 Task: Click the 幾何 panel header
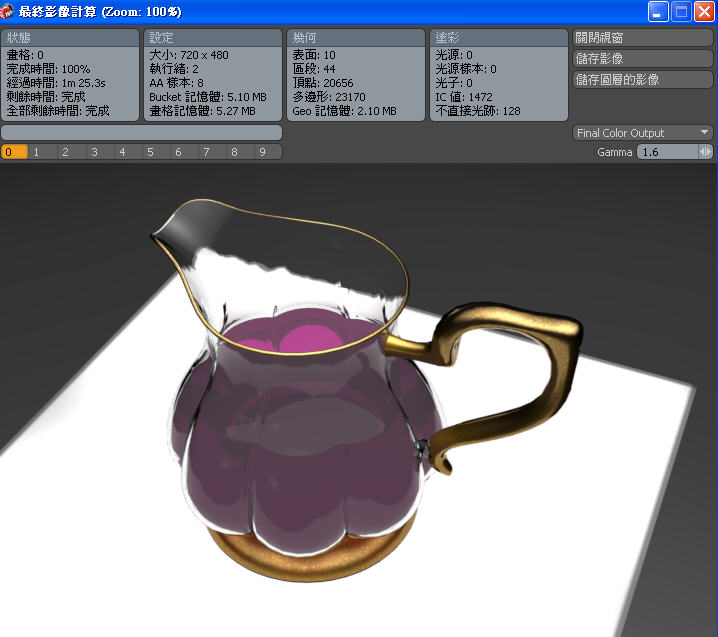(356, 38)
